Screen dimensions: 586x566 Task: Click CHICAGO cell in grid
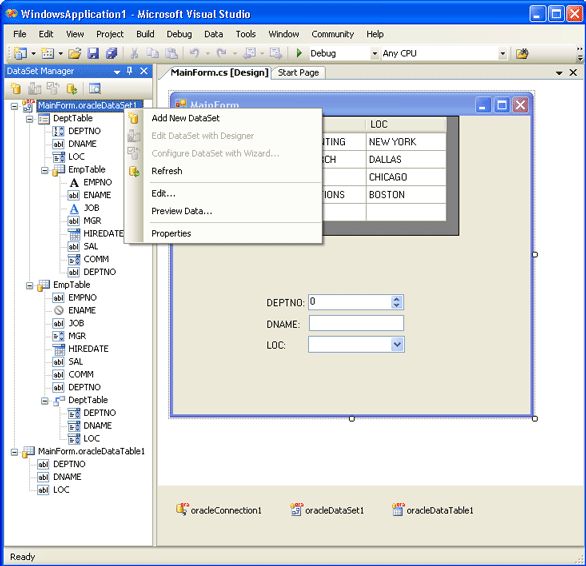pyautogui.click(x=406, y=177)
